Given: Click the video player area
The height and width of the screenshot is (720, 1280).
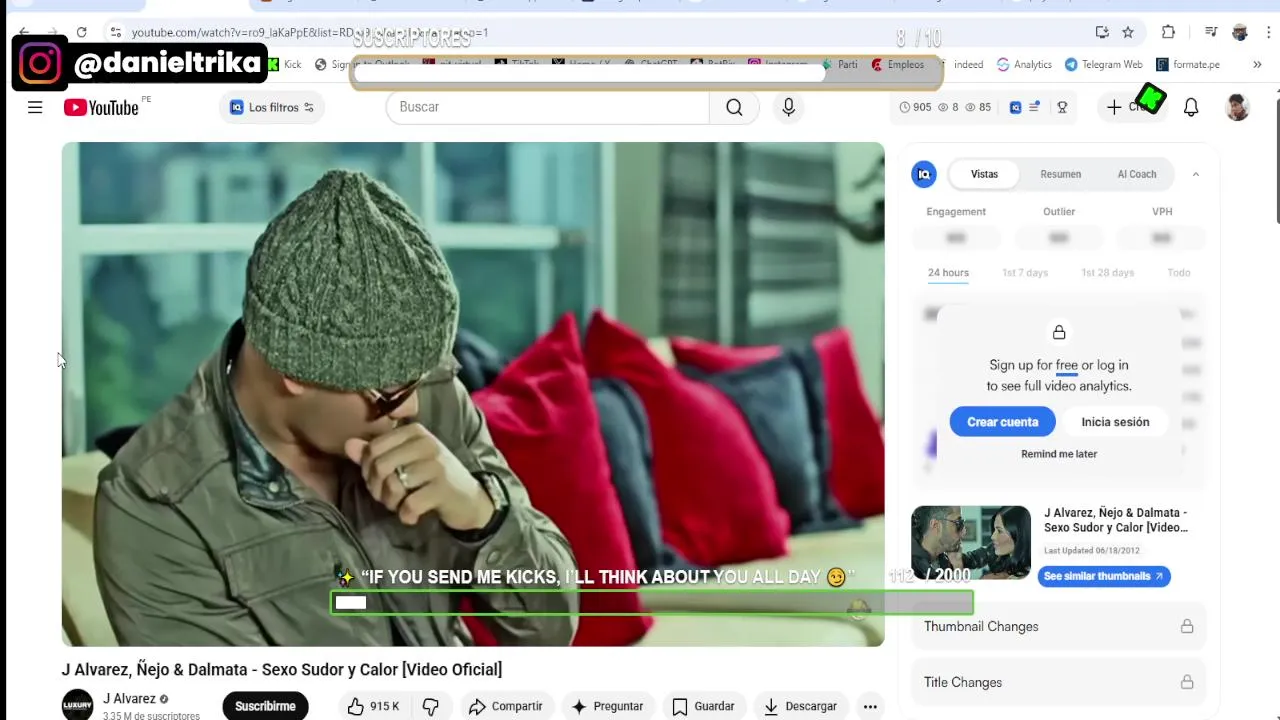Looking at the screenshot, I should pyautogui.click(x=473, y=394).
